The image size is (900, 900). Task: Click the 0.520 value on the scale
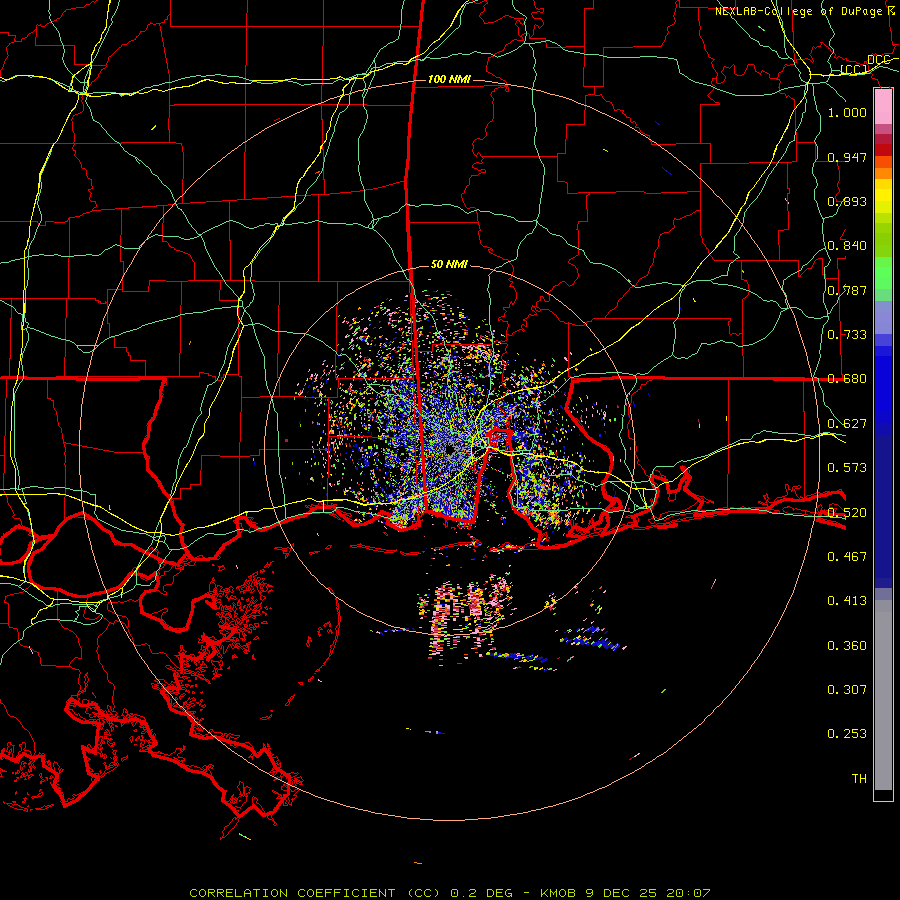coord(847,512)
